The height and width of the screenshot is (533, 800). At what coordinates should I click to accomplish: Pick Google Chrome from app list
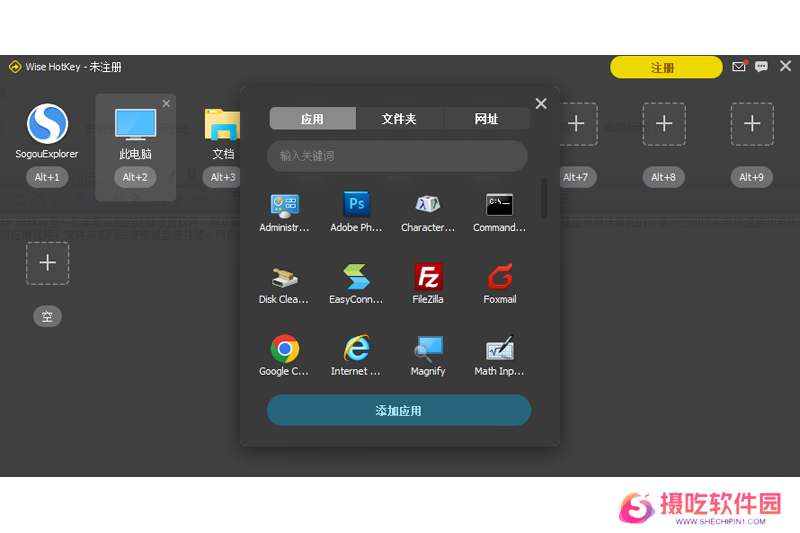[x=284, y=349]
